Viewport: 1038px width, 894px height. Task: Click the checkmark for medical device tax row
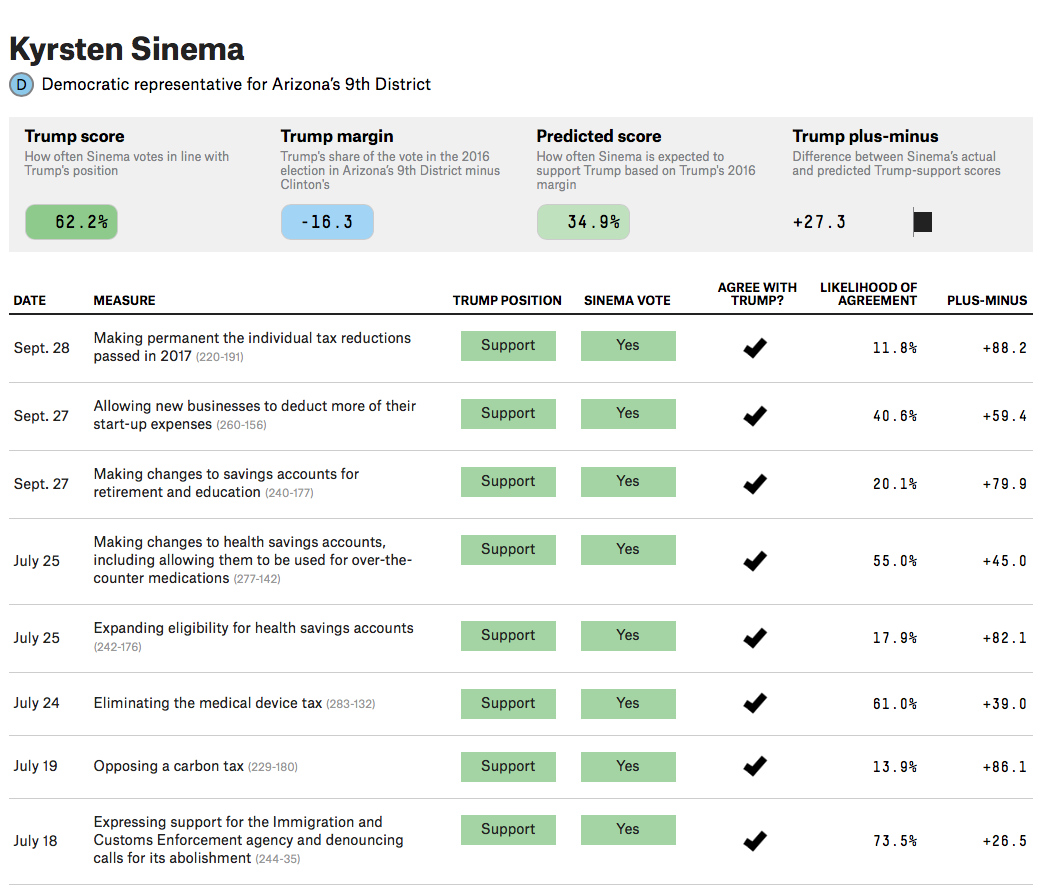click(755, 703)
